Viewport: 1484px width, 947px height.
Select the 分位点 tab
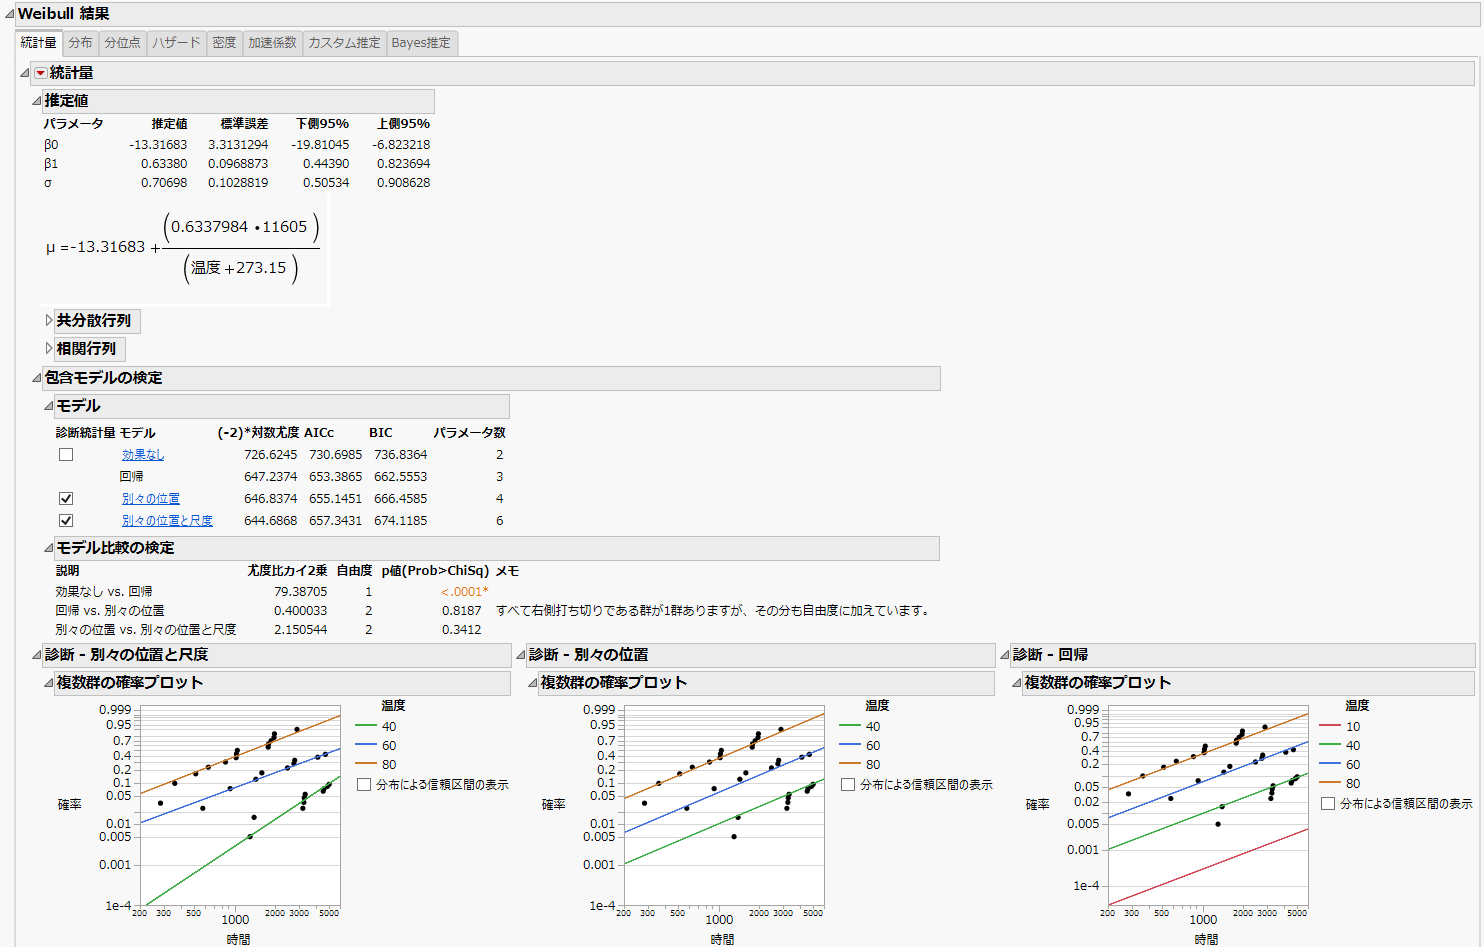[x=122, y=43]
